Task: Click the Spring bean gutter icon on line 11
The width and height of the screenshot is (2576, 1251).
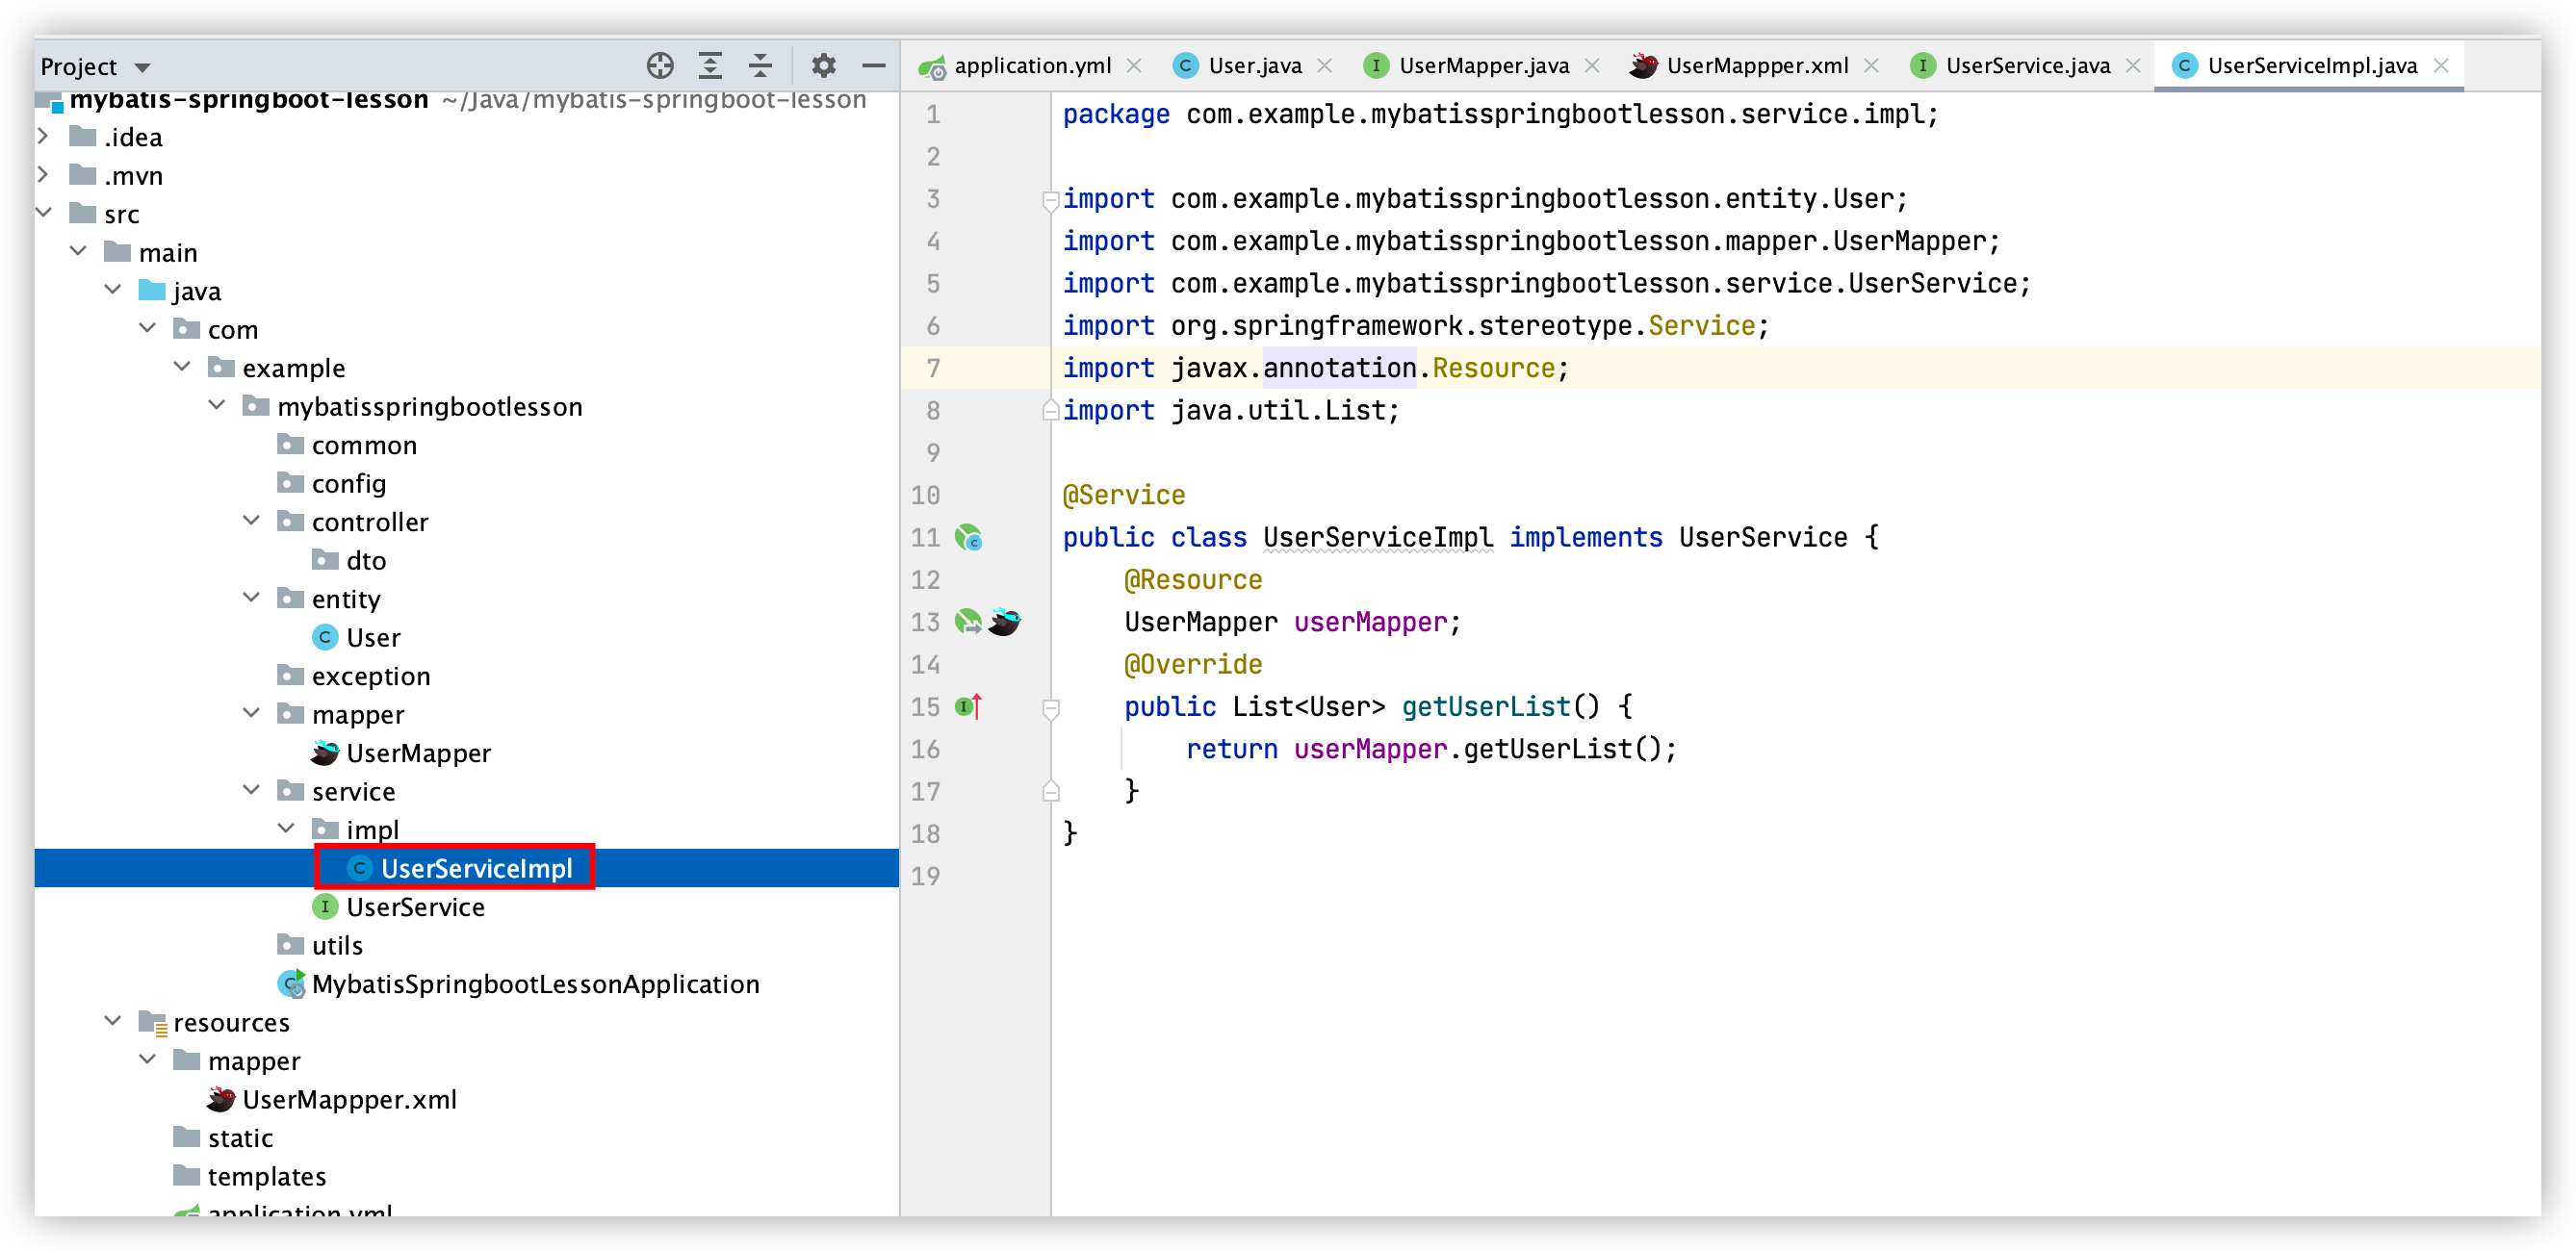Action: click(968, 538)
